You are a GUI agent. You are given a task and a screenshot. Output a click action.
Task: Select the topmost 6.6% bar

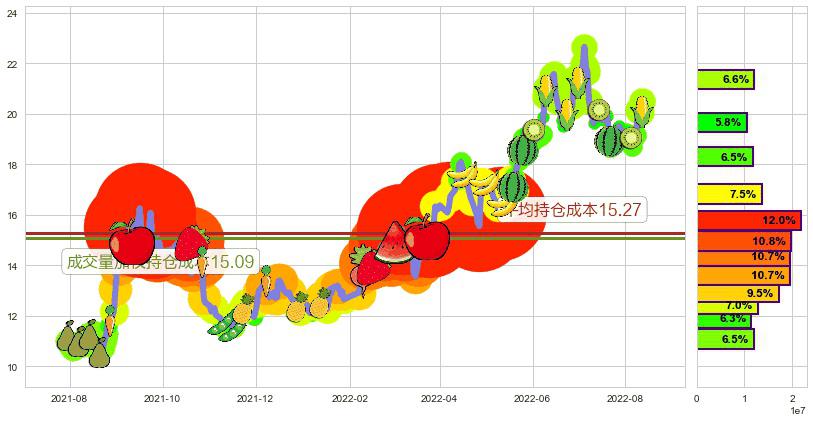[x=725, y=79]
